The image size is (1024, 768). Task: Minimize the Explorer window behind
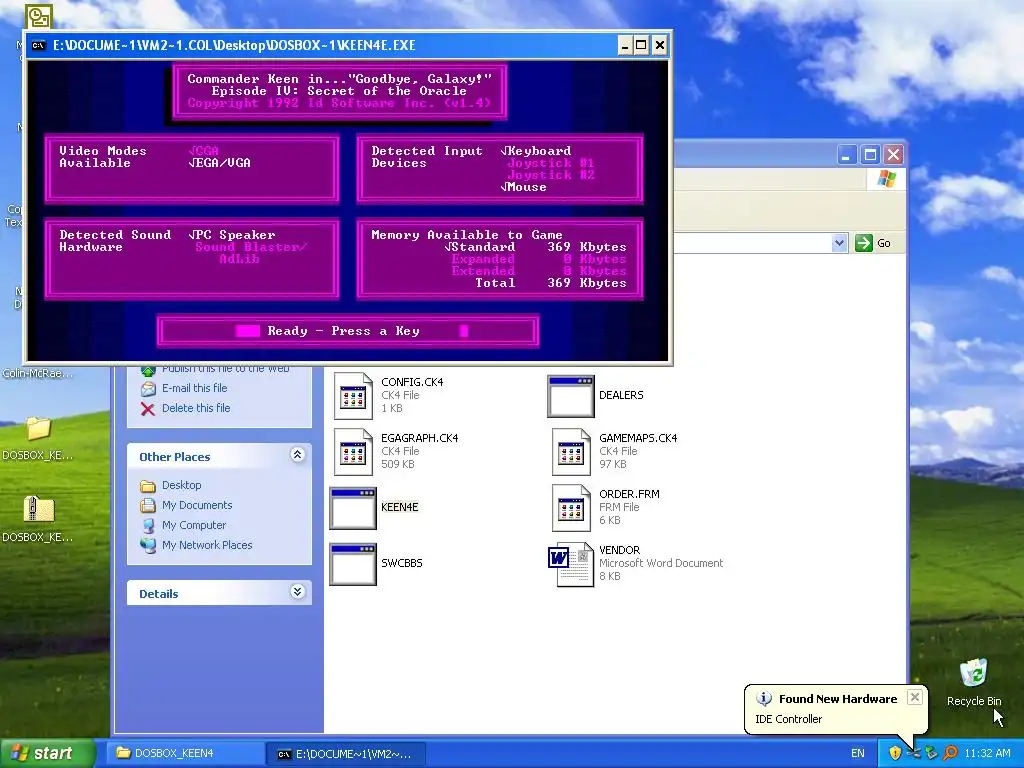tap(847, 155)
